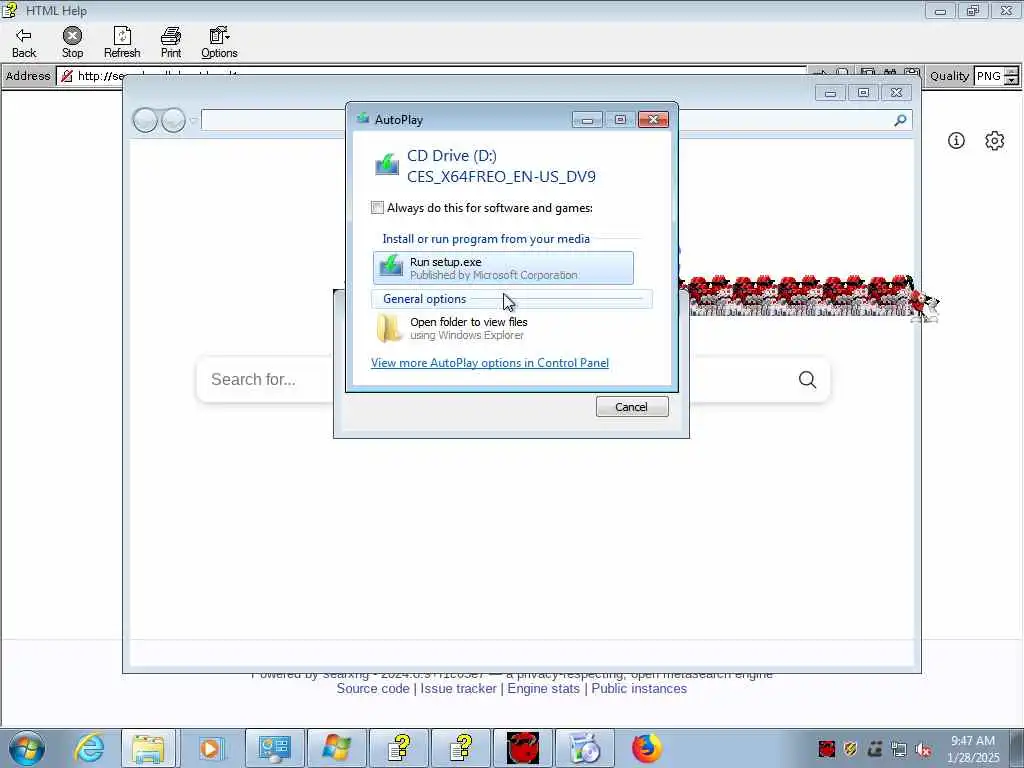The height and width of the screenshot is (768, 1024).
Task: Click the red square tray icon
Action: click(827, 749)
